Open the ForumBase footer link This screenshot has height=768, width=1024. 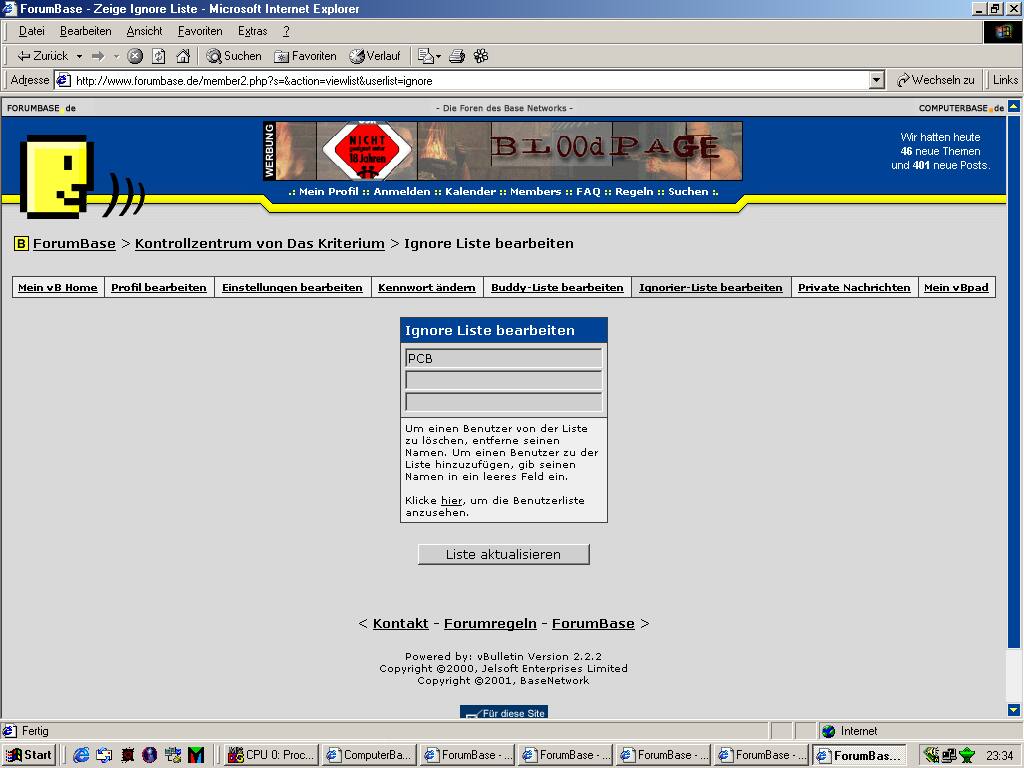pyautogui.click(x=593, y=624)
